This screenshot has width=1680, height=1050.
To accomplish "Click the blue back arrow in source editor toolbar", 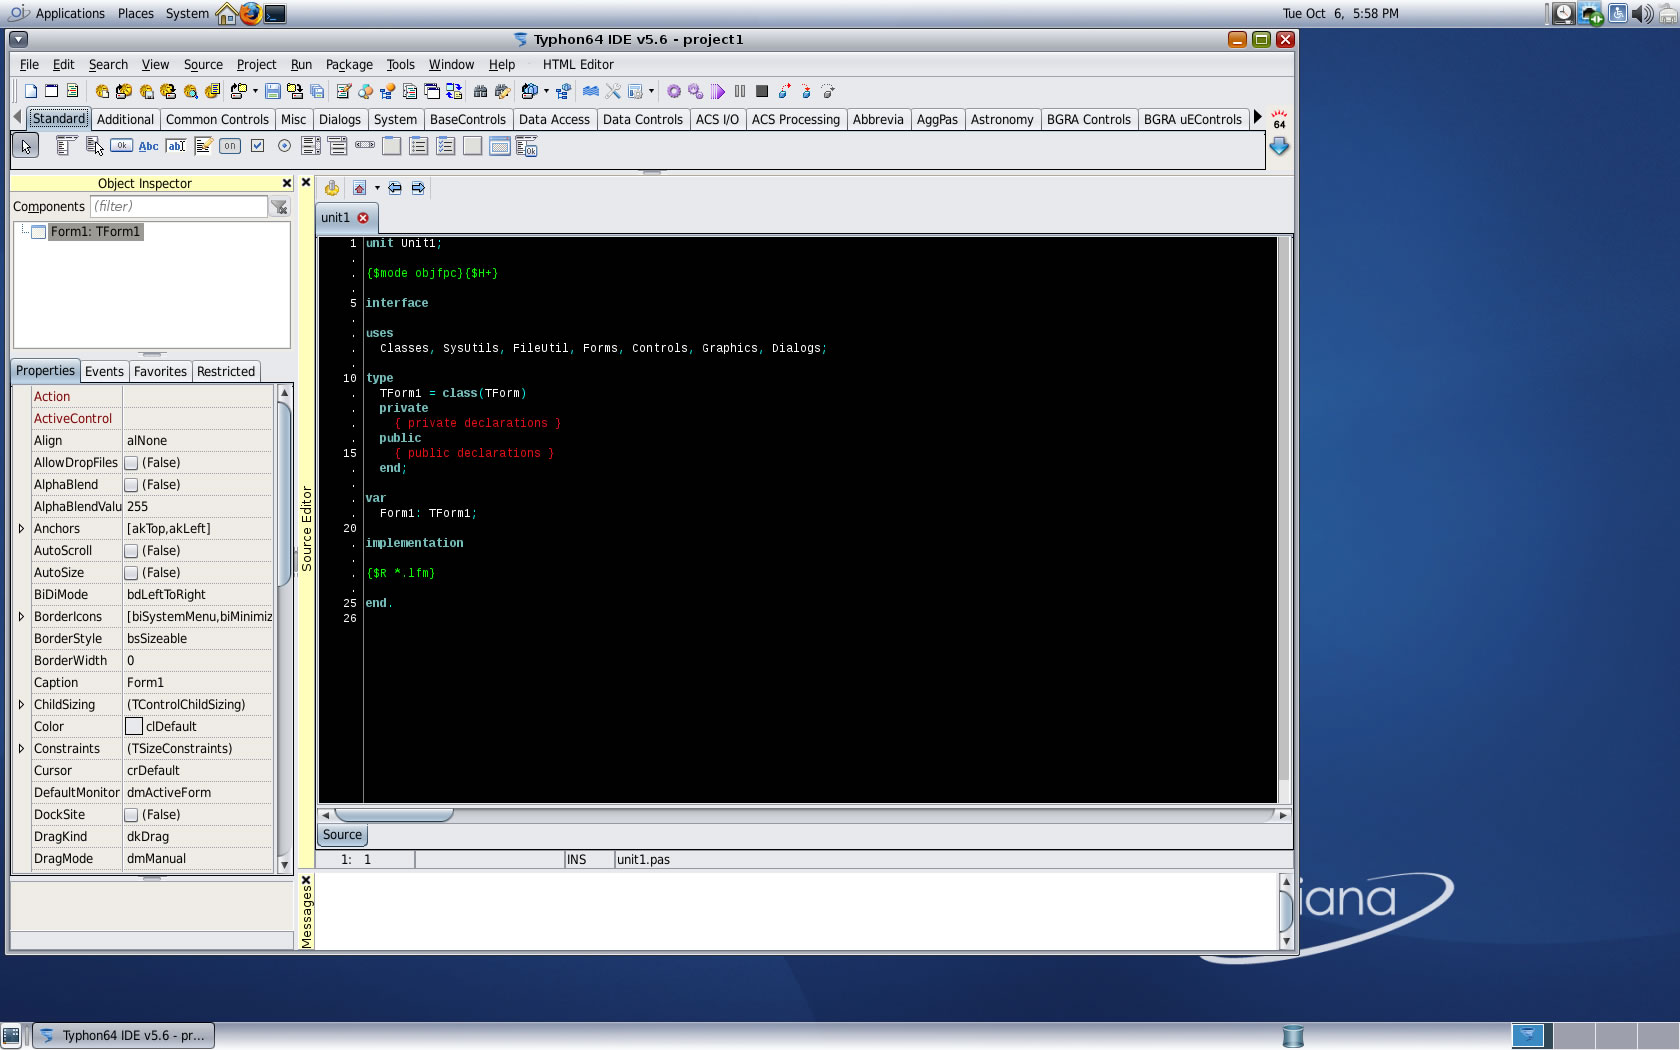I will [x=395, y=188].
